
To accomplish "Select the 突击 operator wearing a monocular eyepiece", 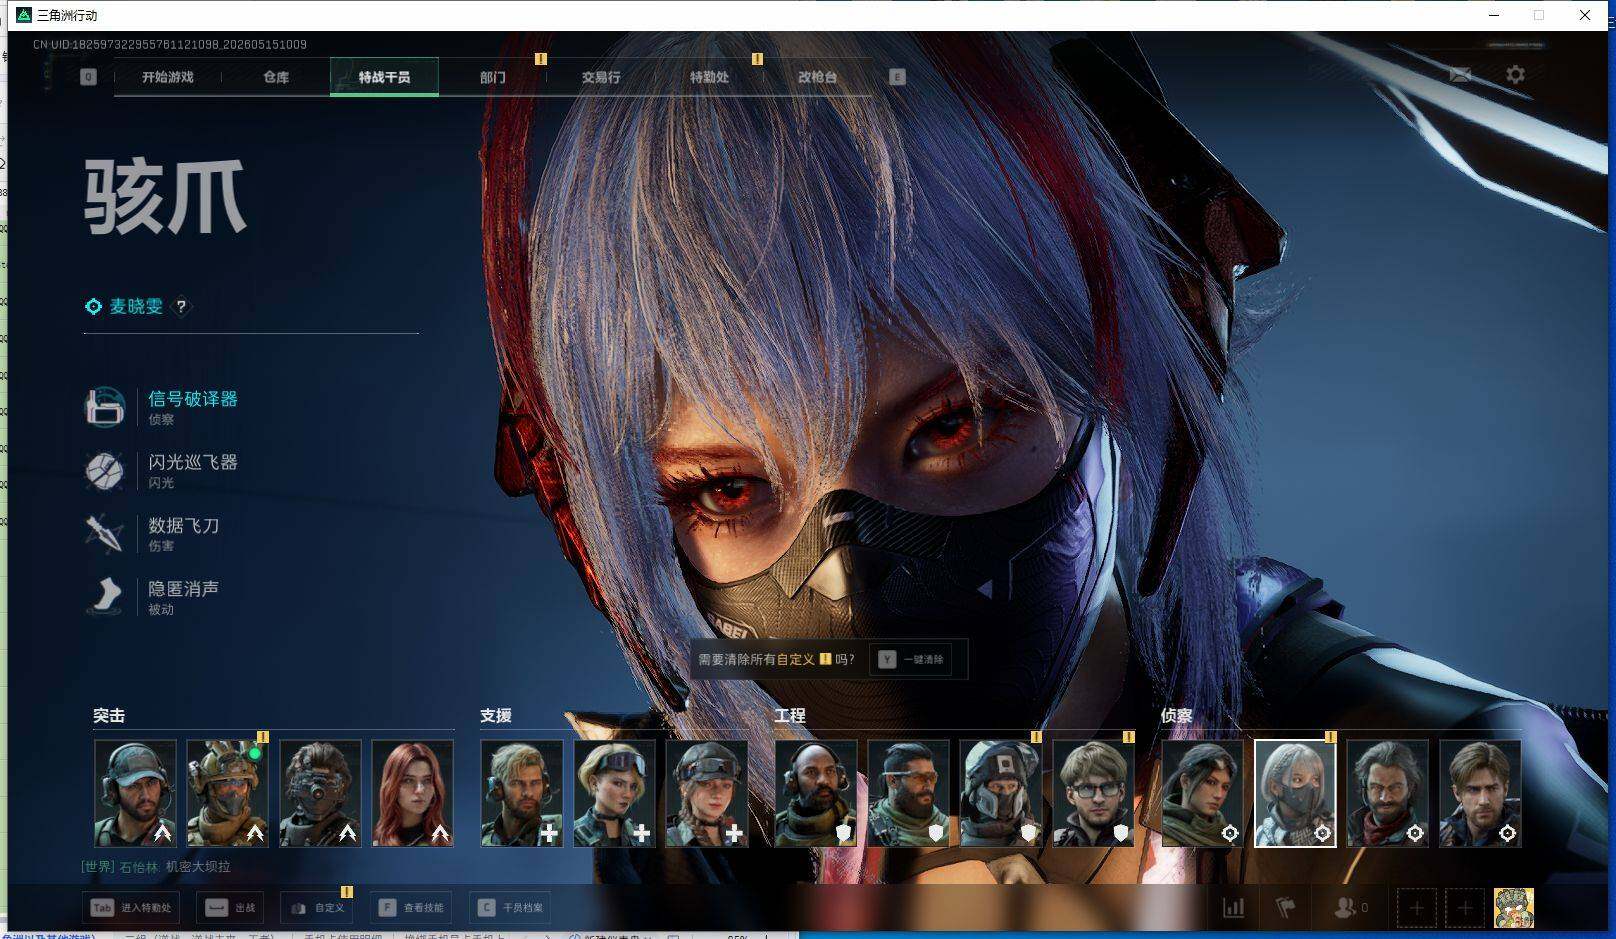I will (x=320, y=793).
